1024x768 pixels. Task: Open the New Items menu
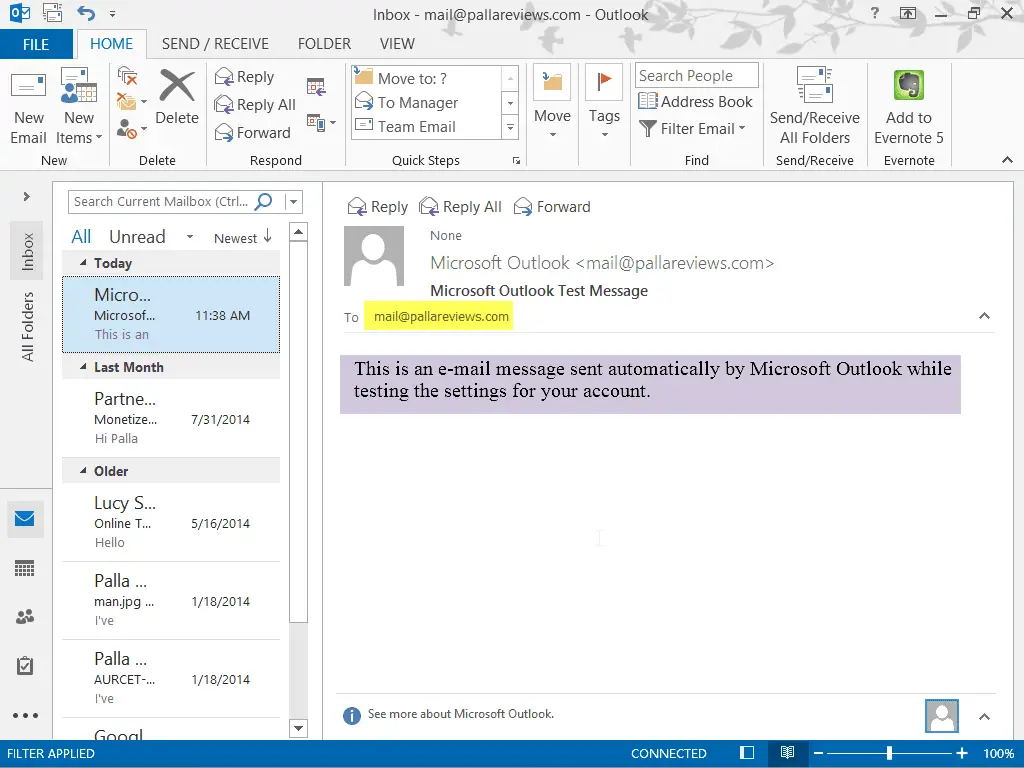[79, 108]
